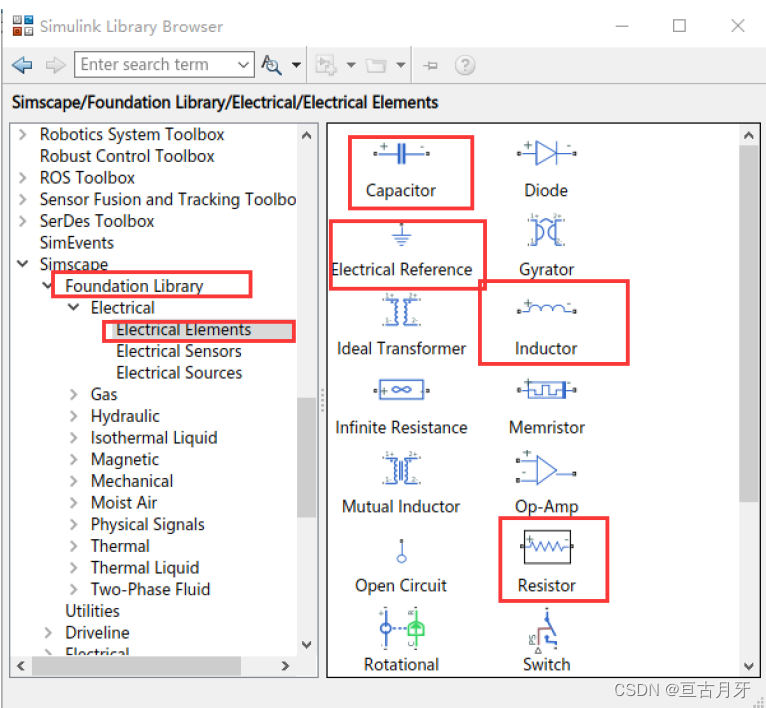766x708 pixels.
Task: Expand the Gas library node
Action: click(x=73, y=394)
